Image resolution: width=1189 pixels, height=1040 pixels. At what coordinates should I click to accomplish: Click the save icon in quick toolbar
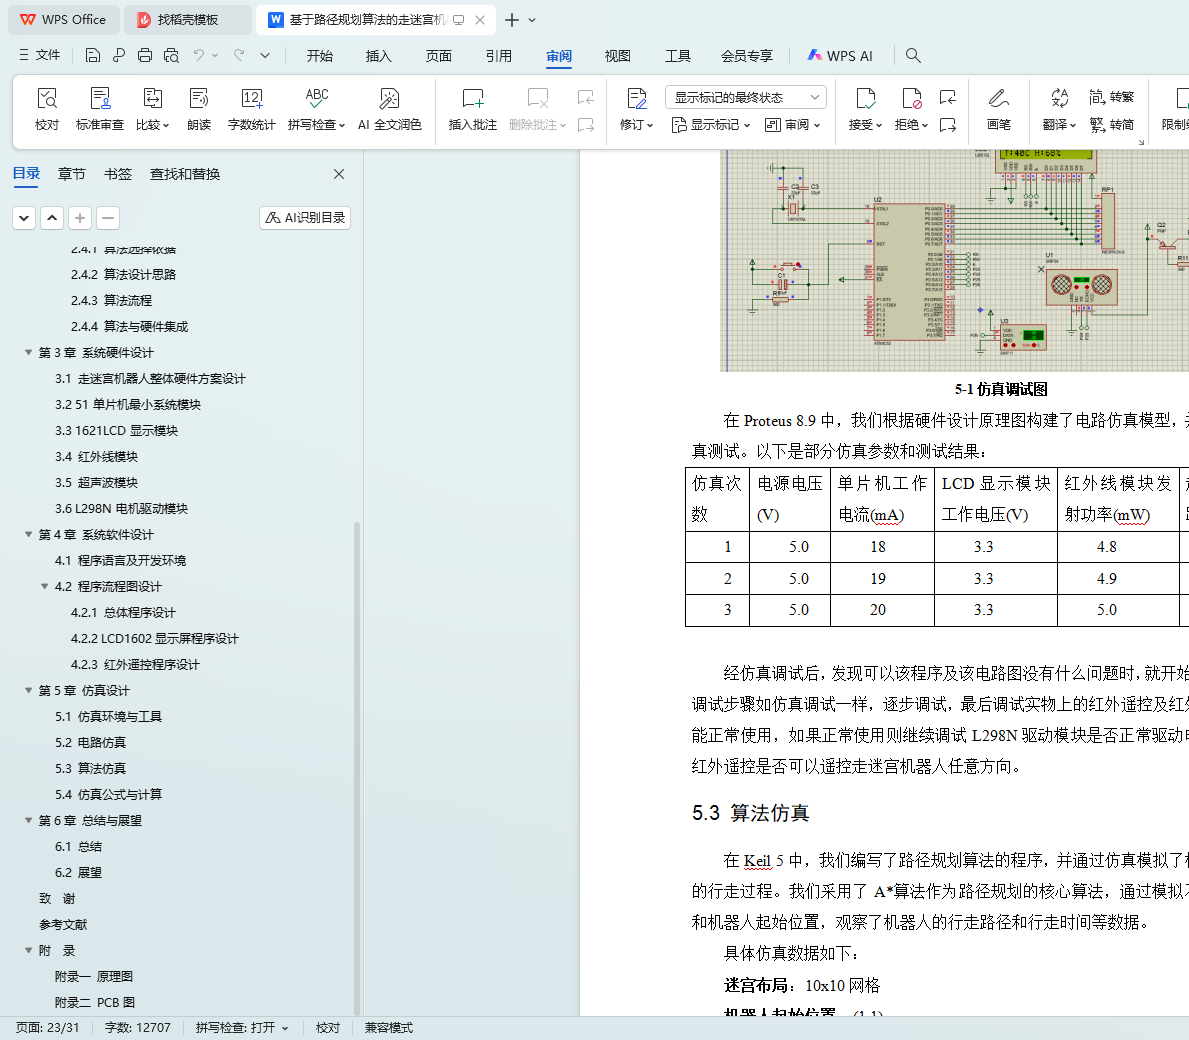[93, 55]
